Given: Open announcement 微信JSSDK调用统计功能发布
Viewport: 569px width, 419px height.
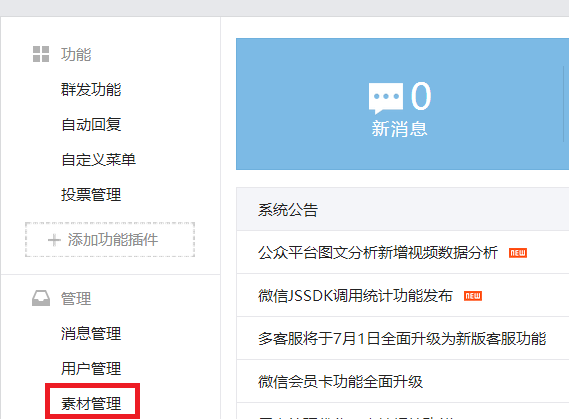Looking at the screenshot, I should pyautogui.click(x=355, y=296).
